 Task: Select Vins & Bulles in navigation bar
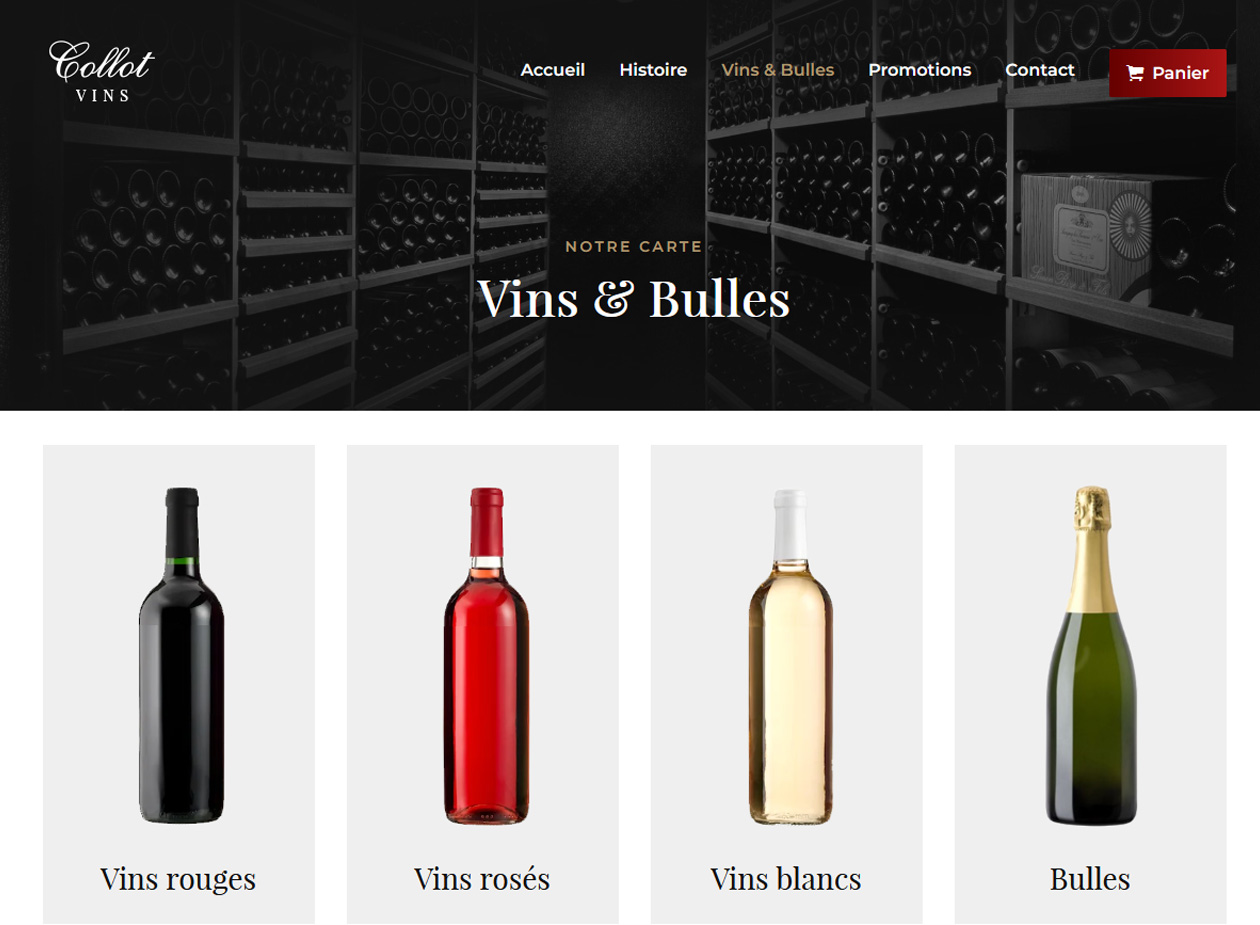point(778,70)
